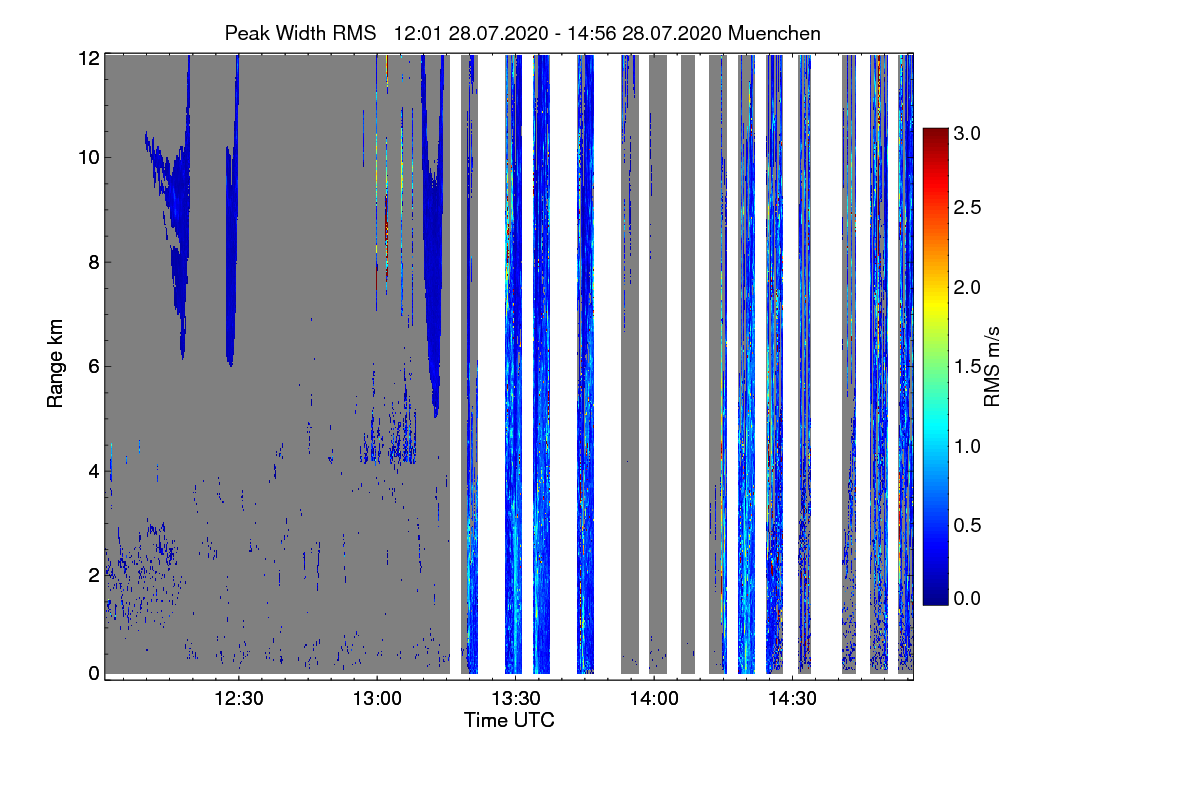Click the 12:30 time axis tick label

(239, 698)
